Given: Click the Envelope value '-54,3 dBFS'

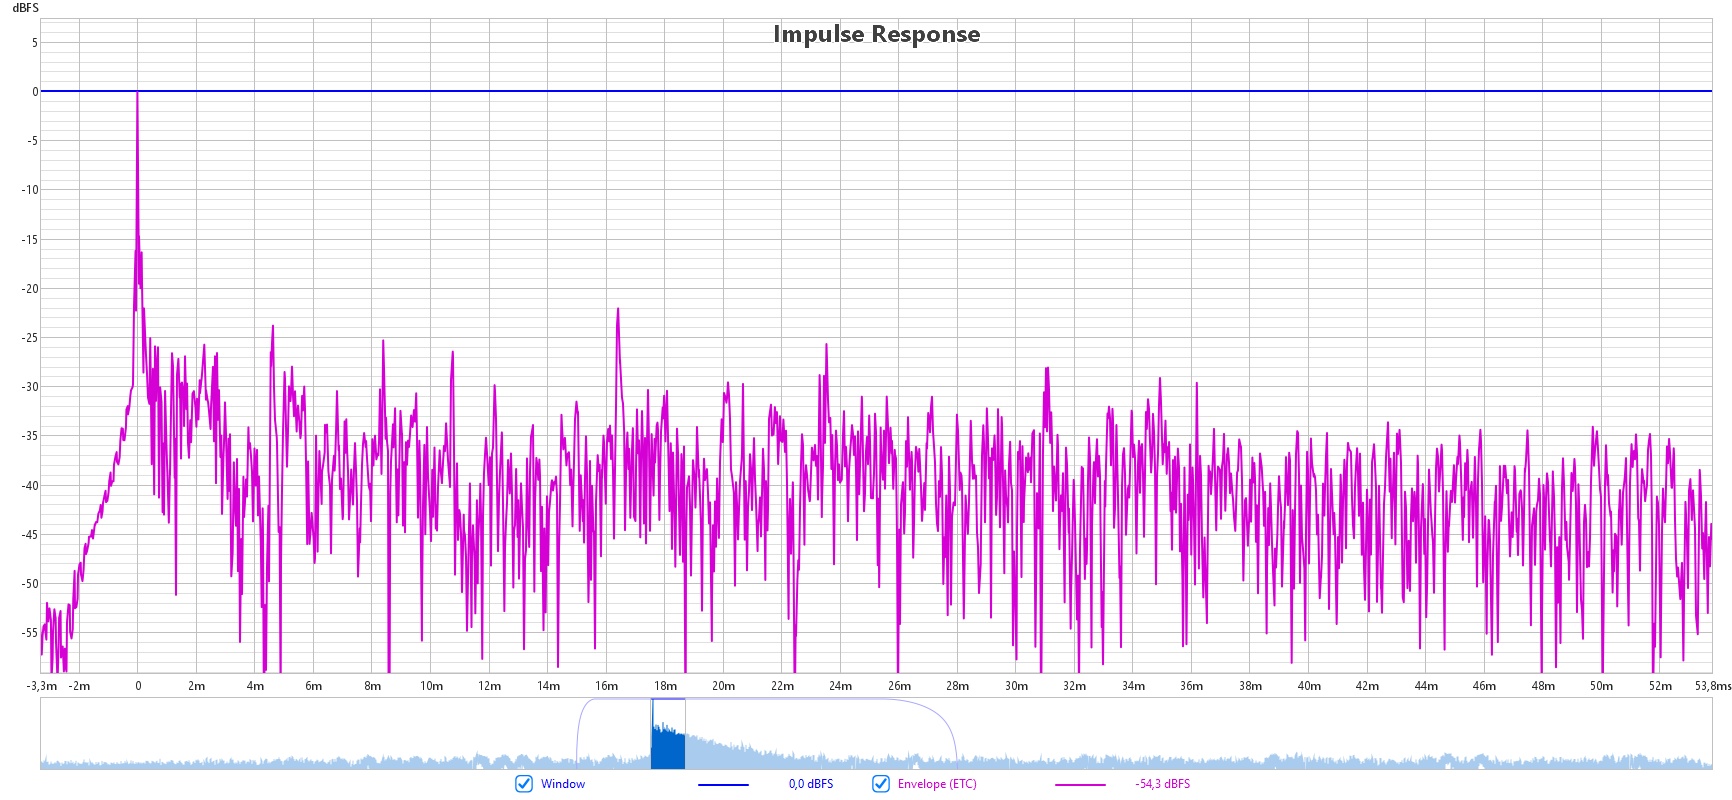Looking at the screenshot, I should tap(1163, 784).
